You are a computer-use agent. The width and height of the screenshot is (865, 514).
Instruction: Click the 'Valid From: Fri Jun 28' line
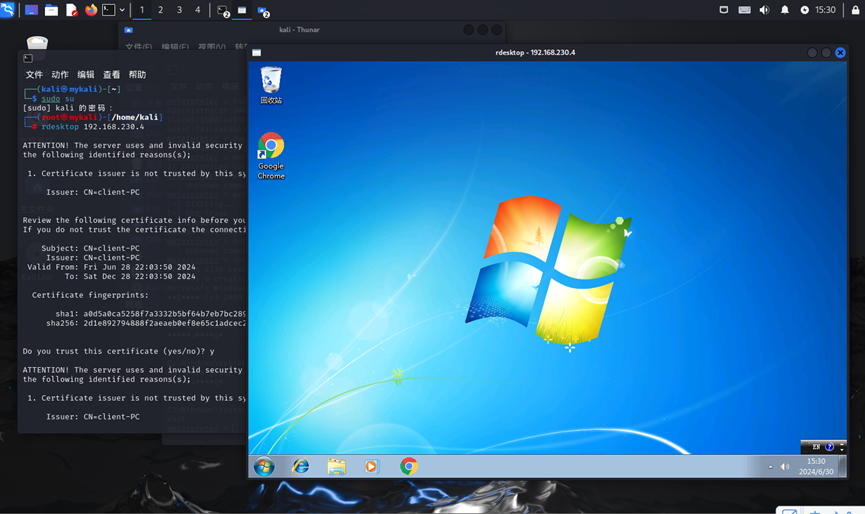click(111, 266)
